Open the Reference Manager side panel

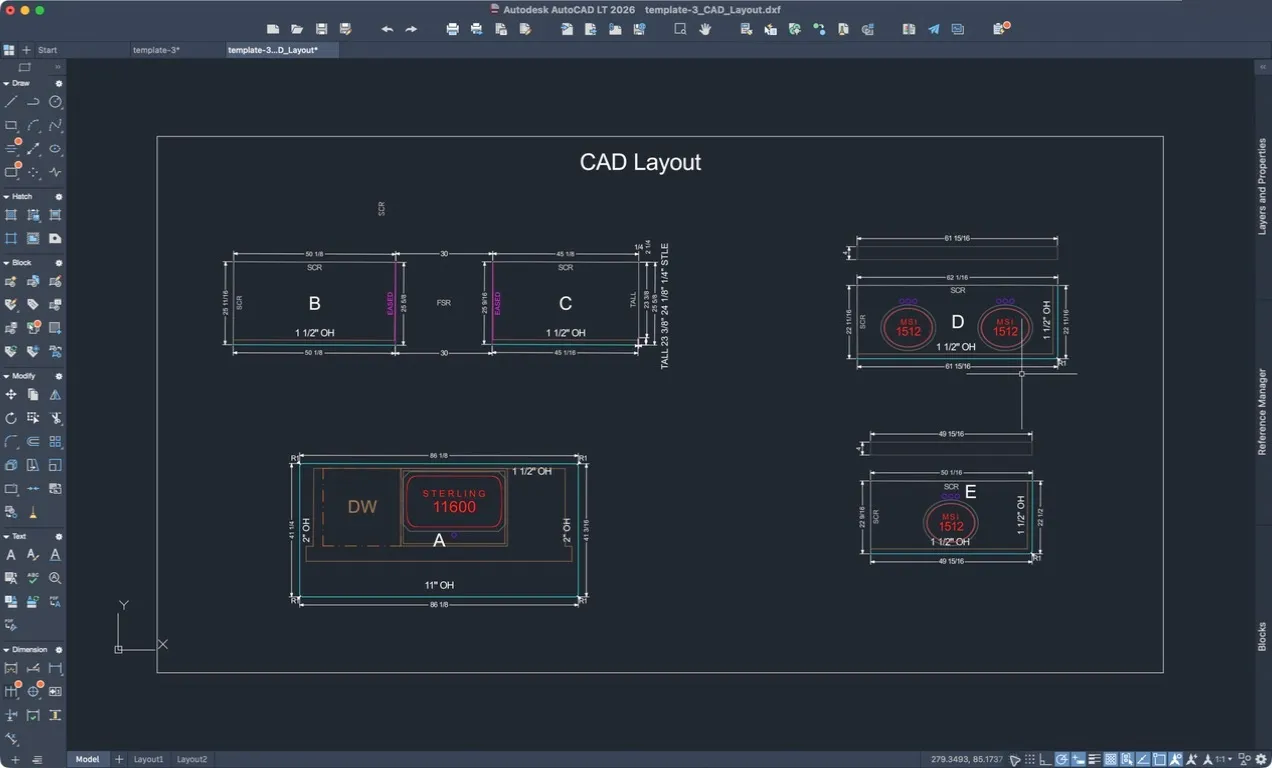(x=1262, y=412)
